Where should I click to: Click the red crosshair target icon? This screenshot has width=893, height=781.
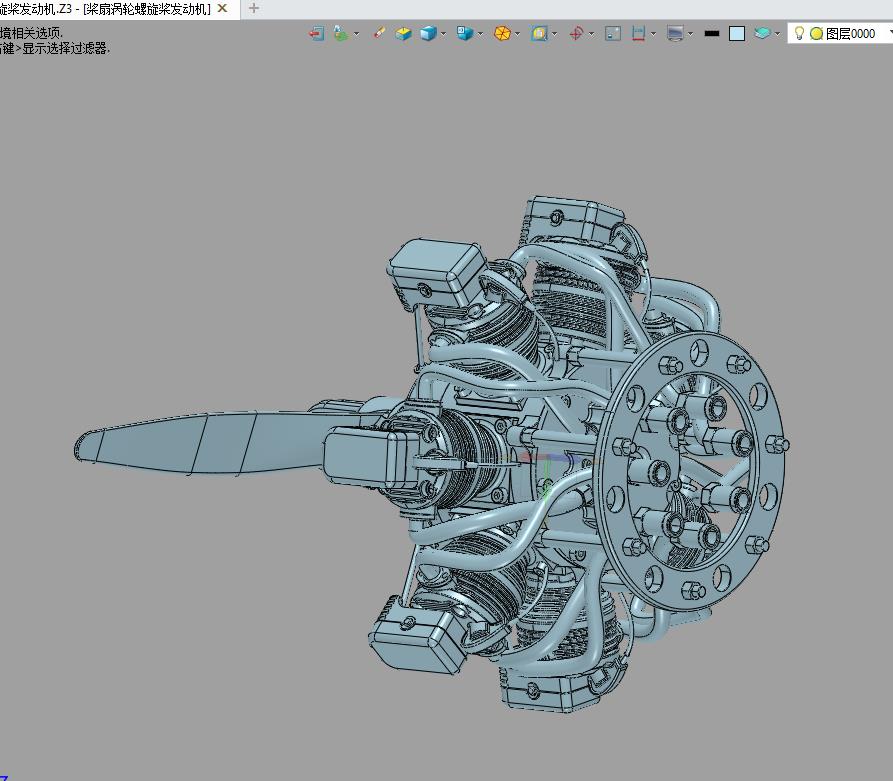tap(576, 34)
